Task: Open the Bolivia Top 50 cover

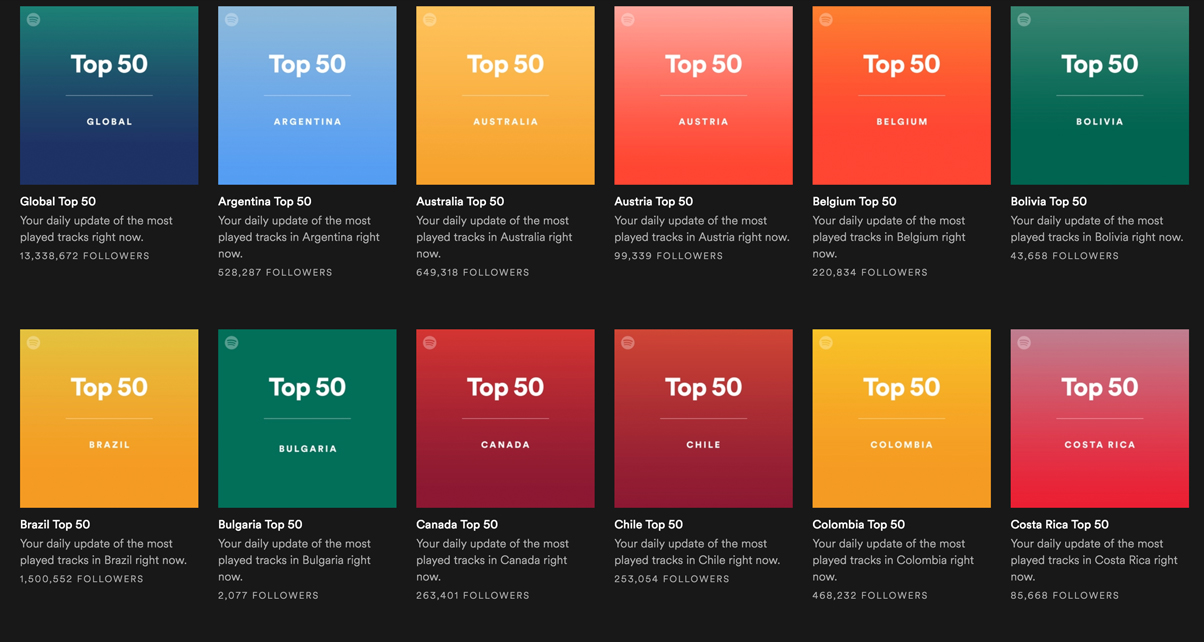Action: click(x=1099, y=95)
